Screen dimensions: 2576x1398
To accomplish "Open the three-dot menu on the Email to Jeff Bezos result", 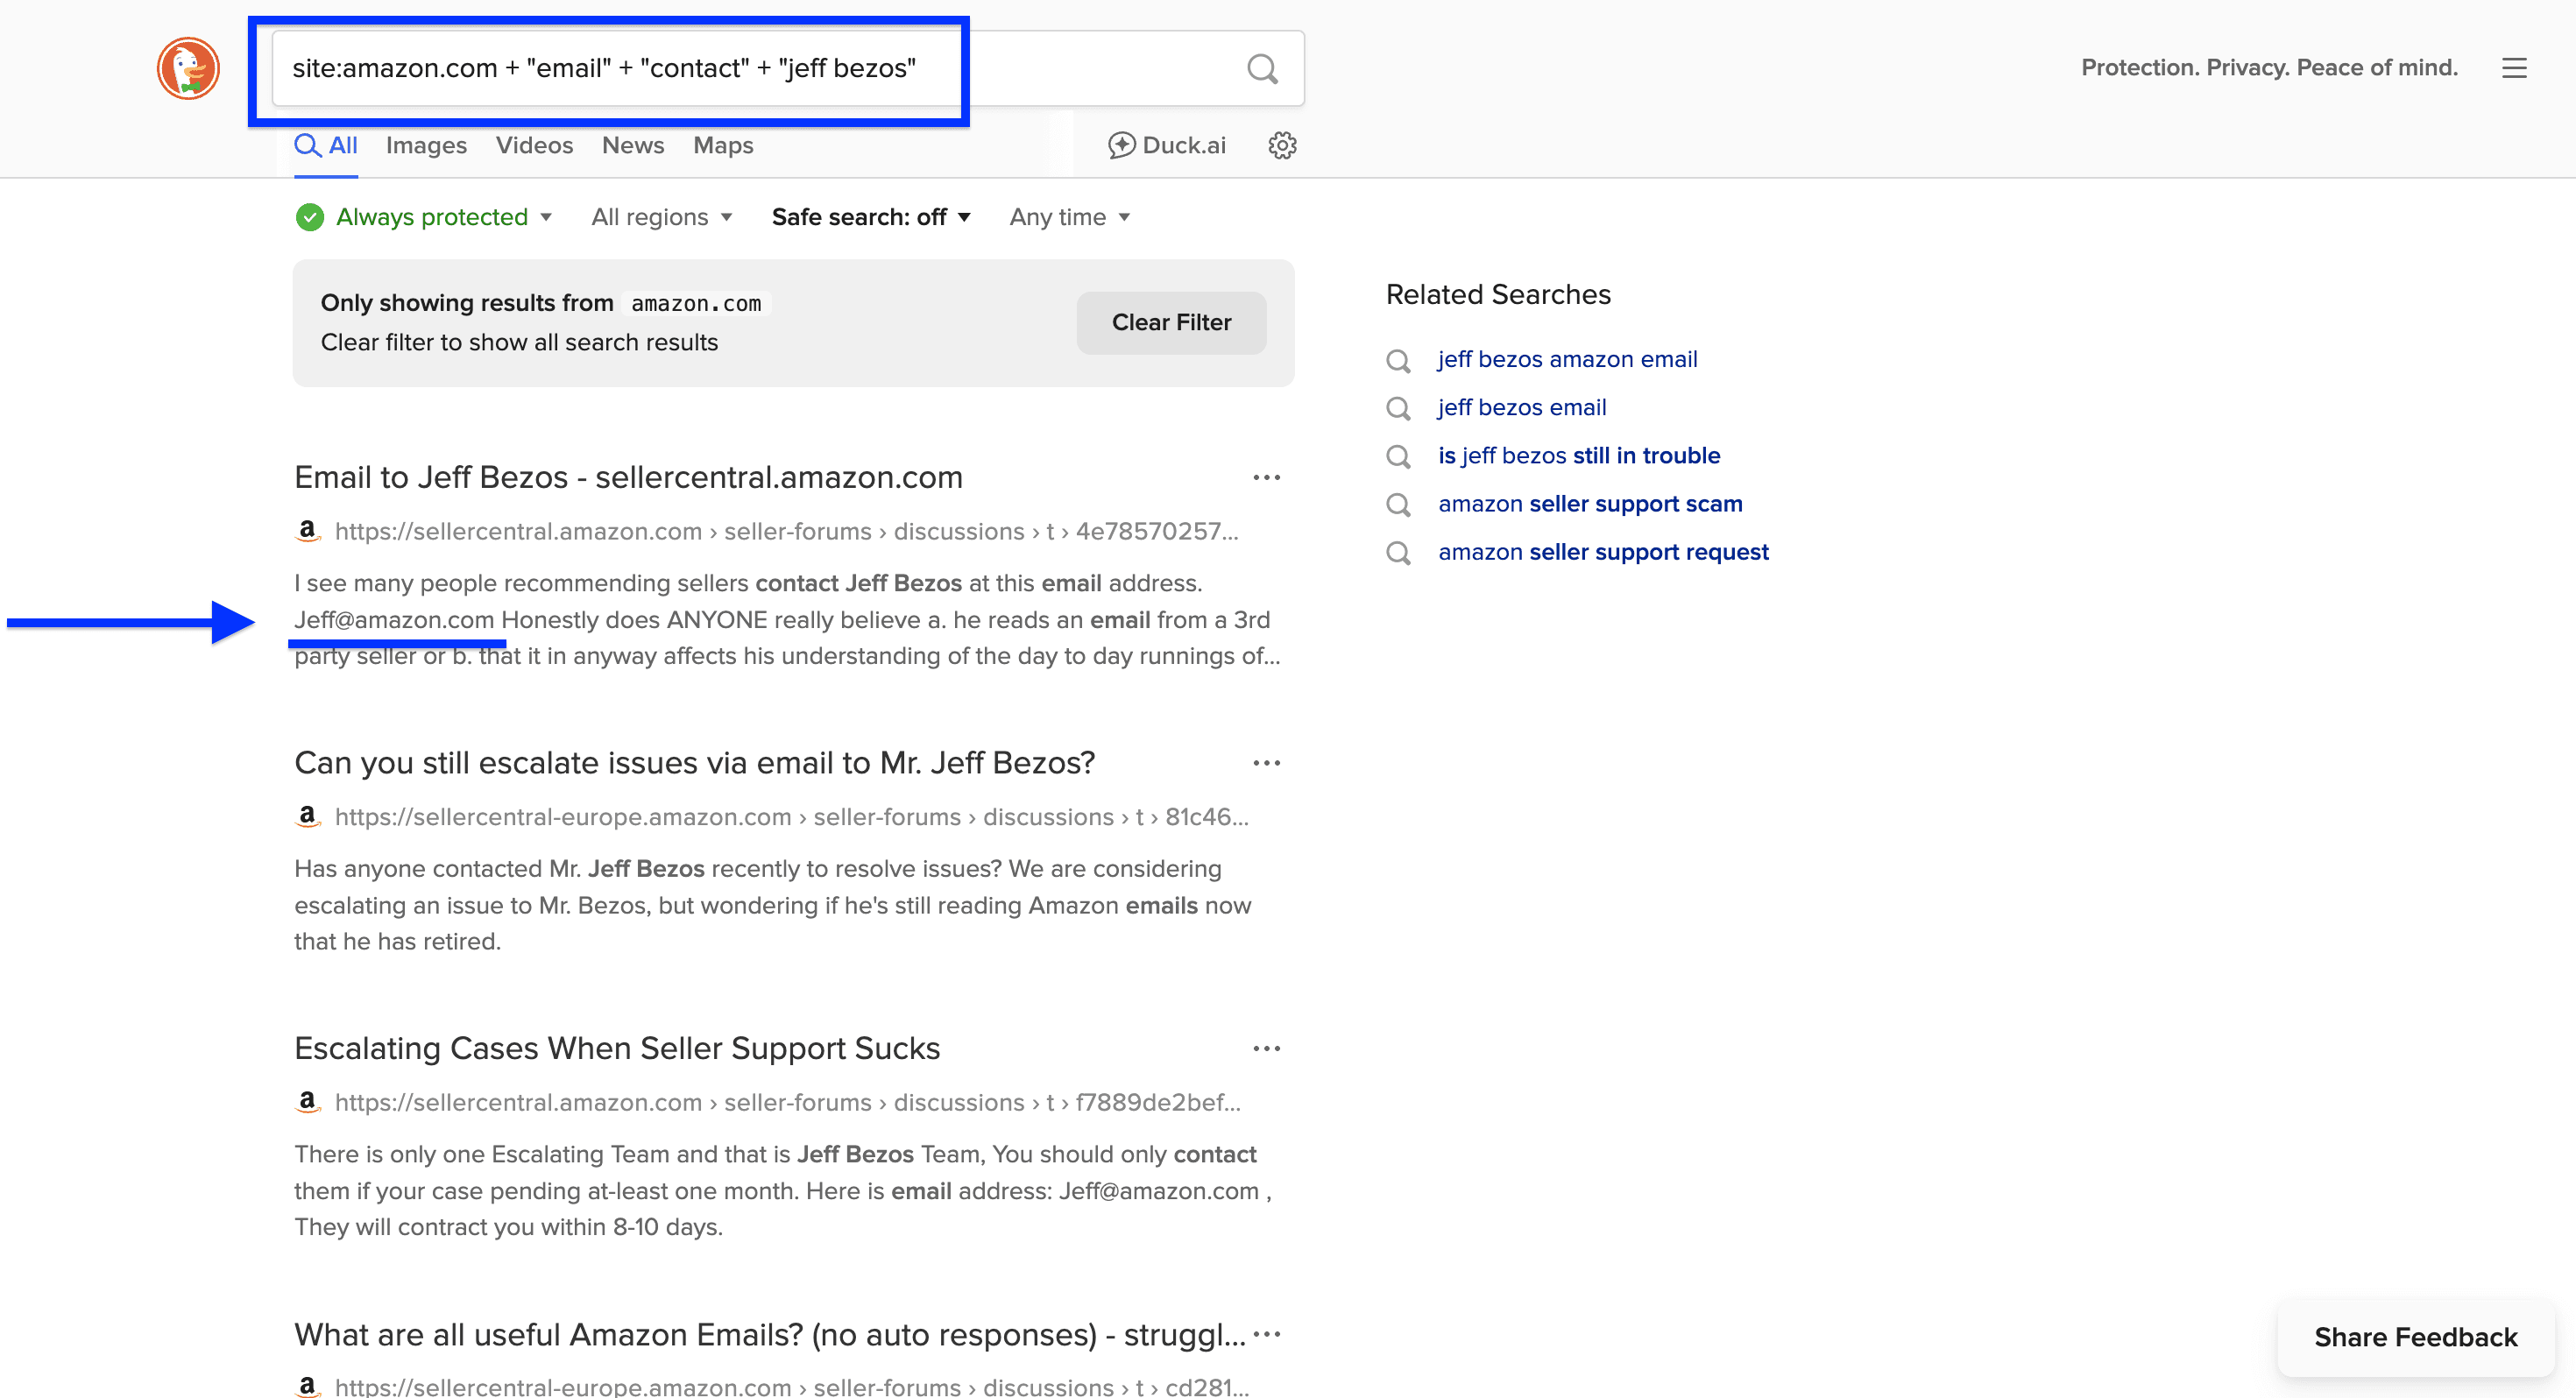I will click(1266, 477).
